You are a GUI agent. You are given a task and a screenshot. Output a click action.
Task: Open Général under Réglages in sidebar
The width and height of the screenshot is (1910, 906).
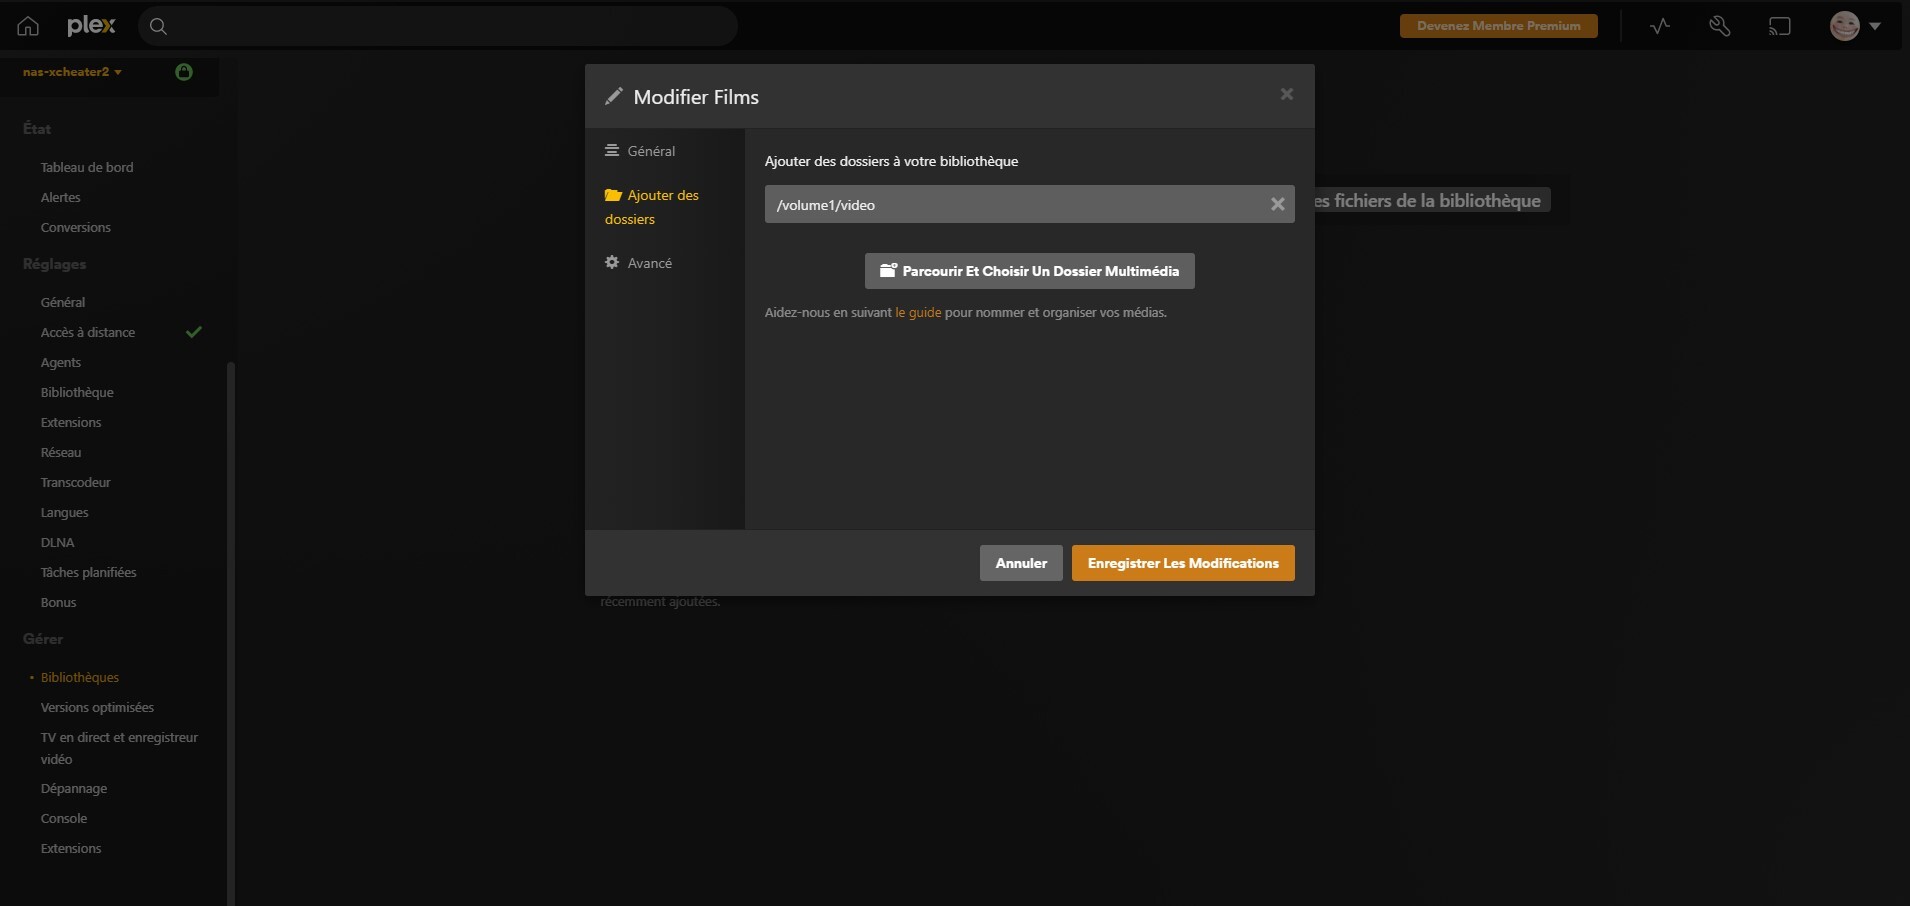[63, 302]
